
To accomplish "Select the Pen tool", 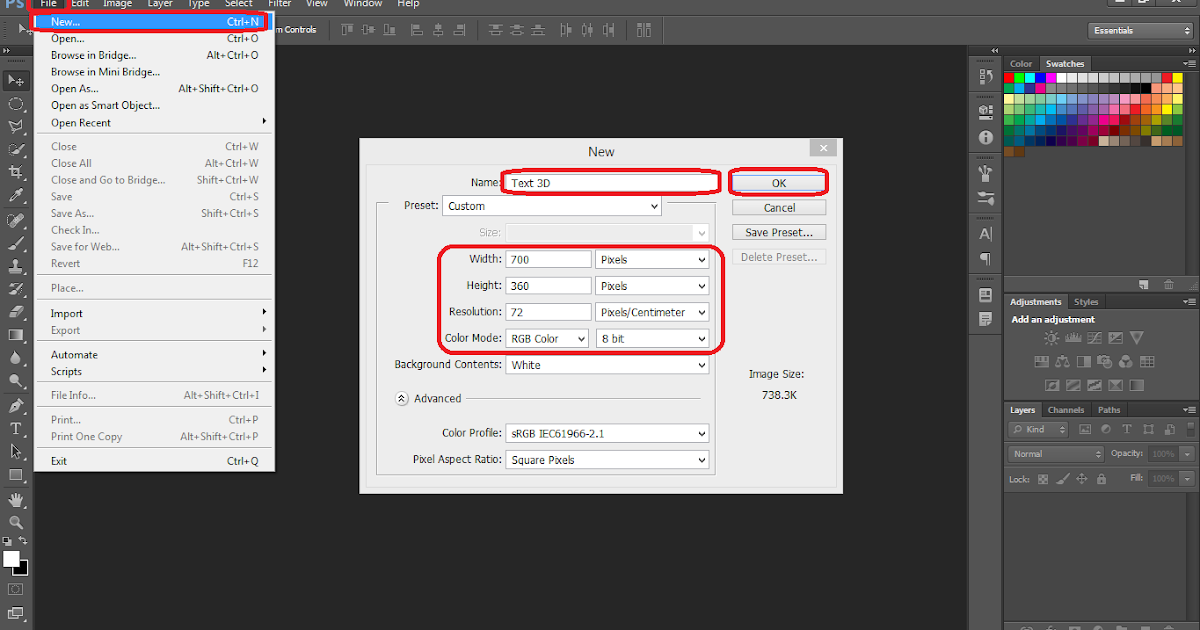I will pyautogui.click(x=16, y=406).
